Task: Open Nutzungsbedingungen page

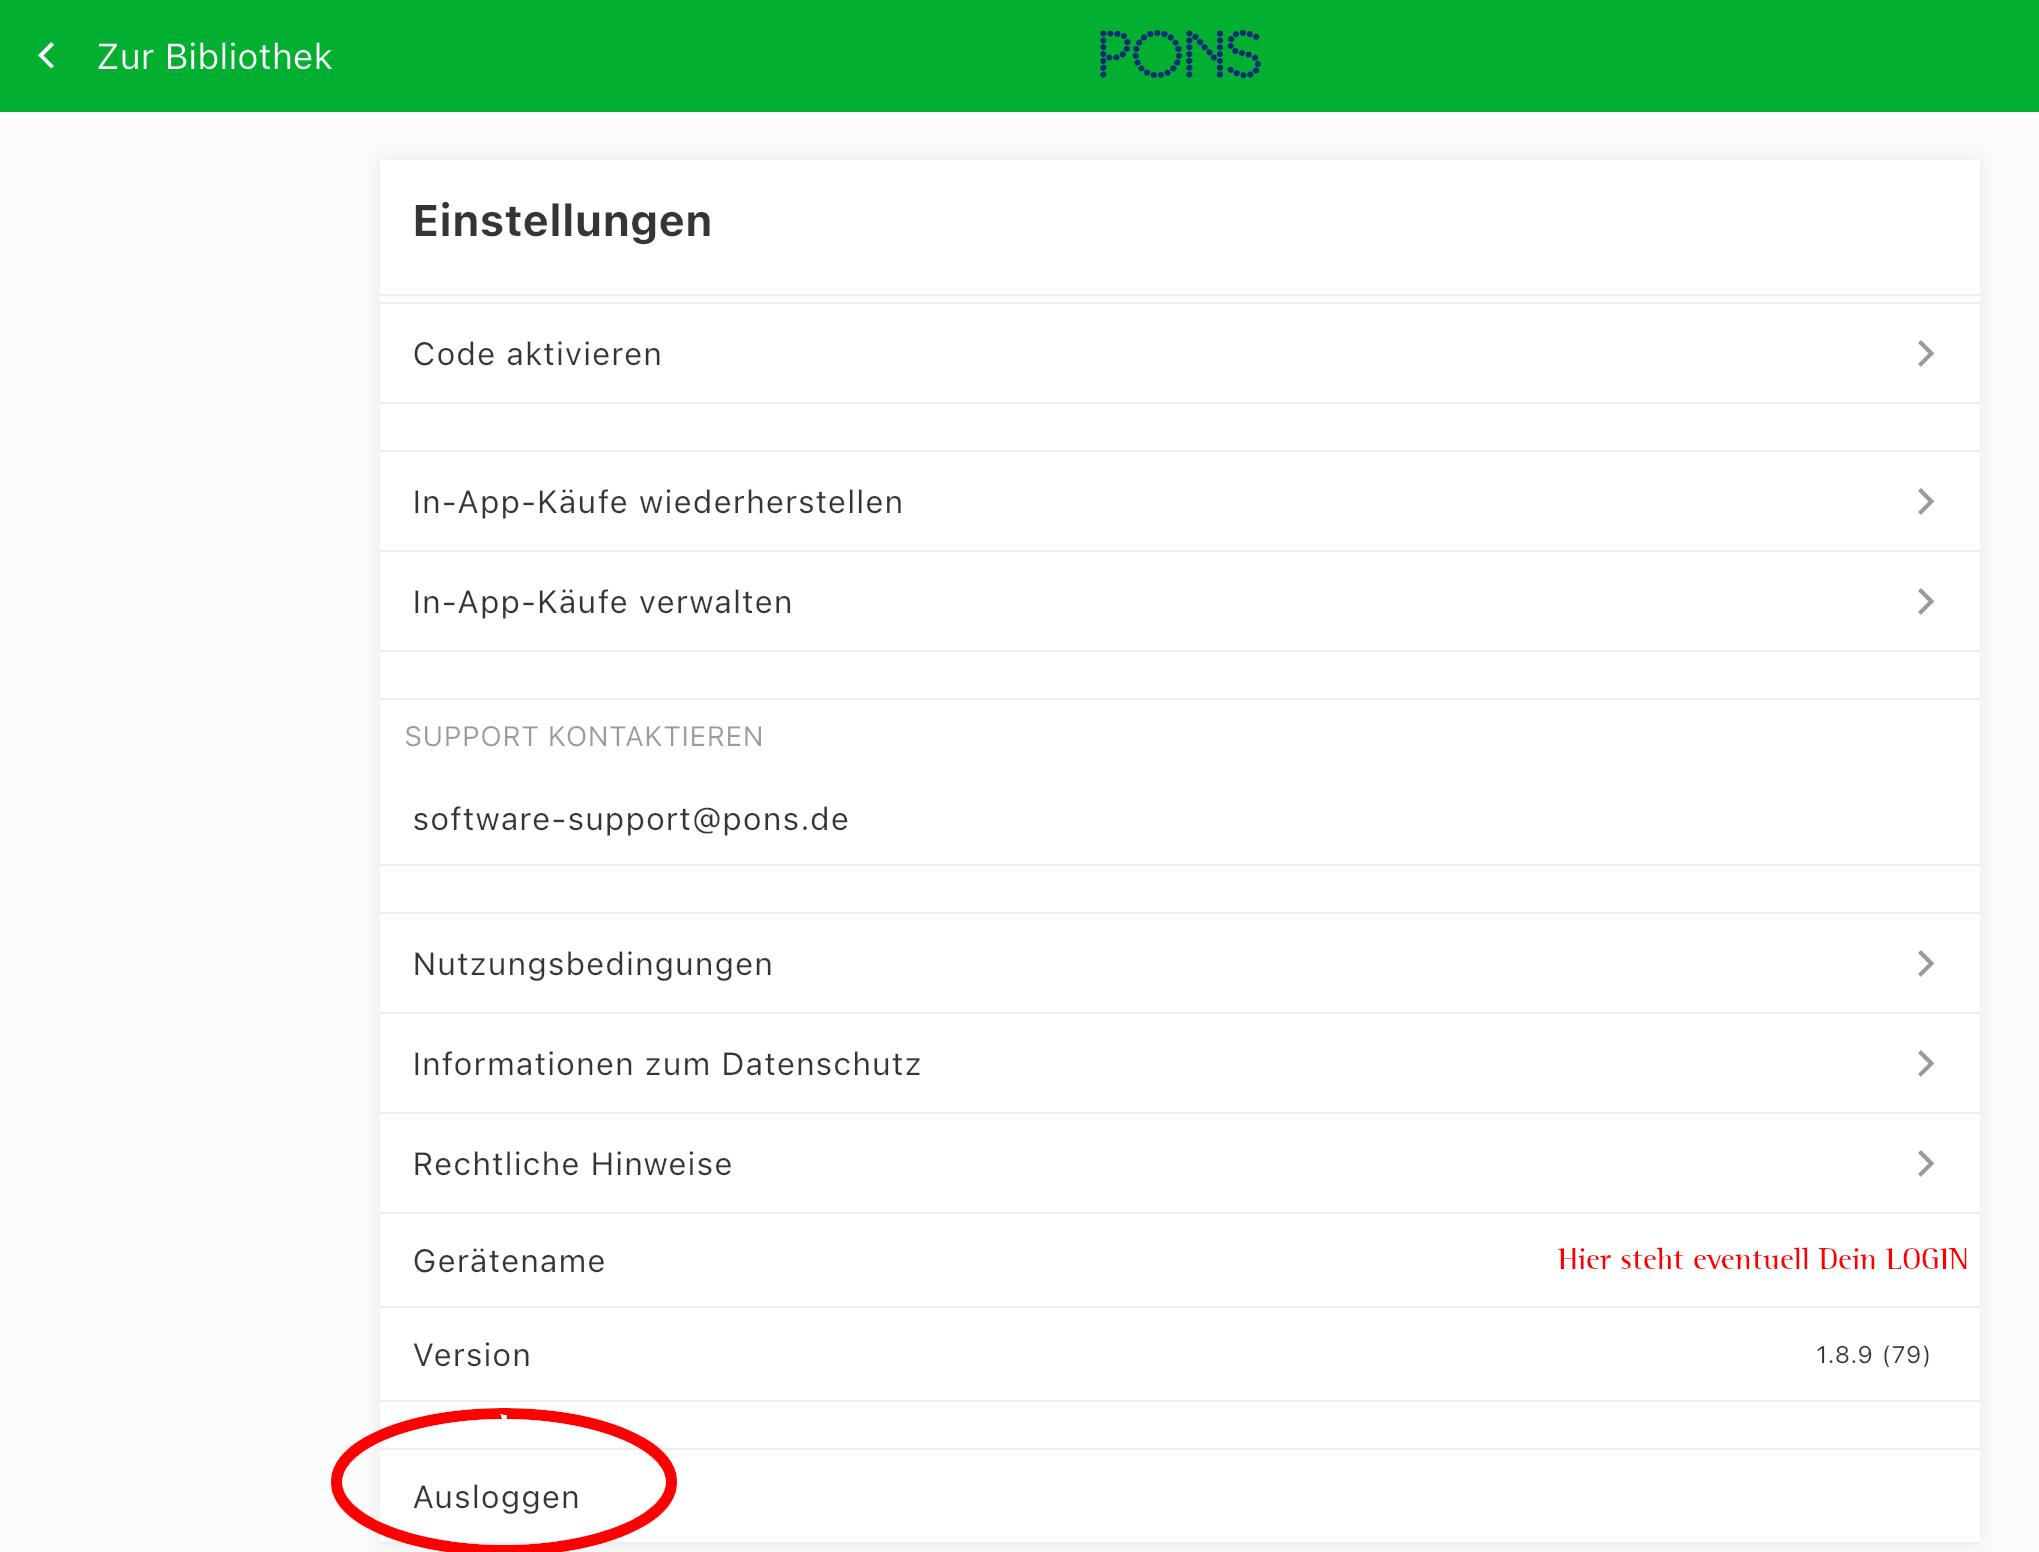Action: pos(592,964)
